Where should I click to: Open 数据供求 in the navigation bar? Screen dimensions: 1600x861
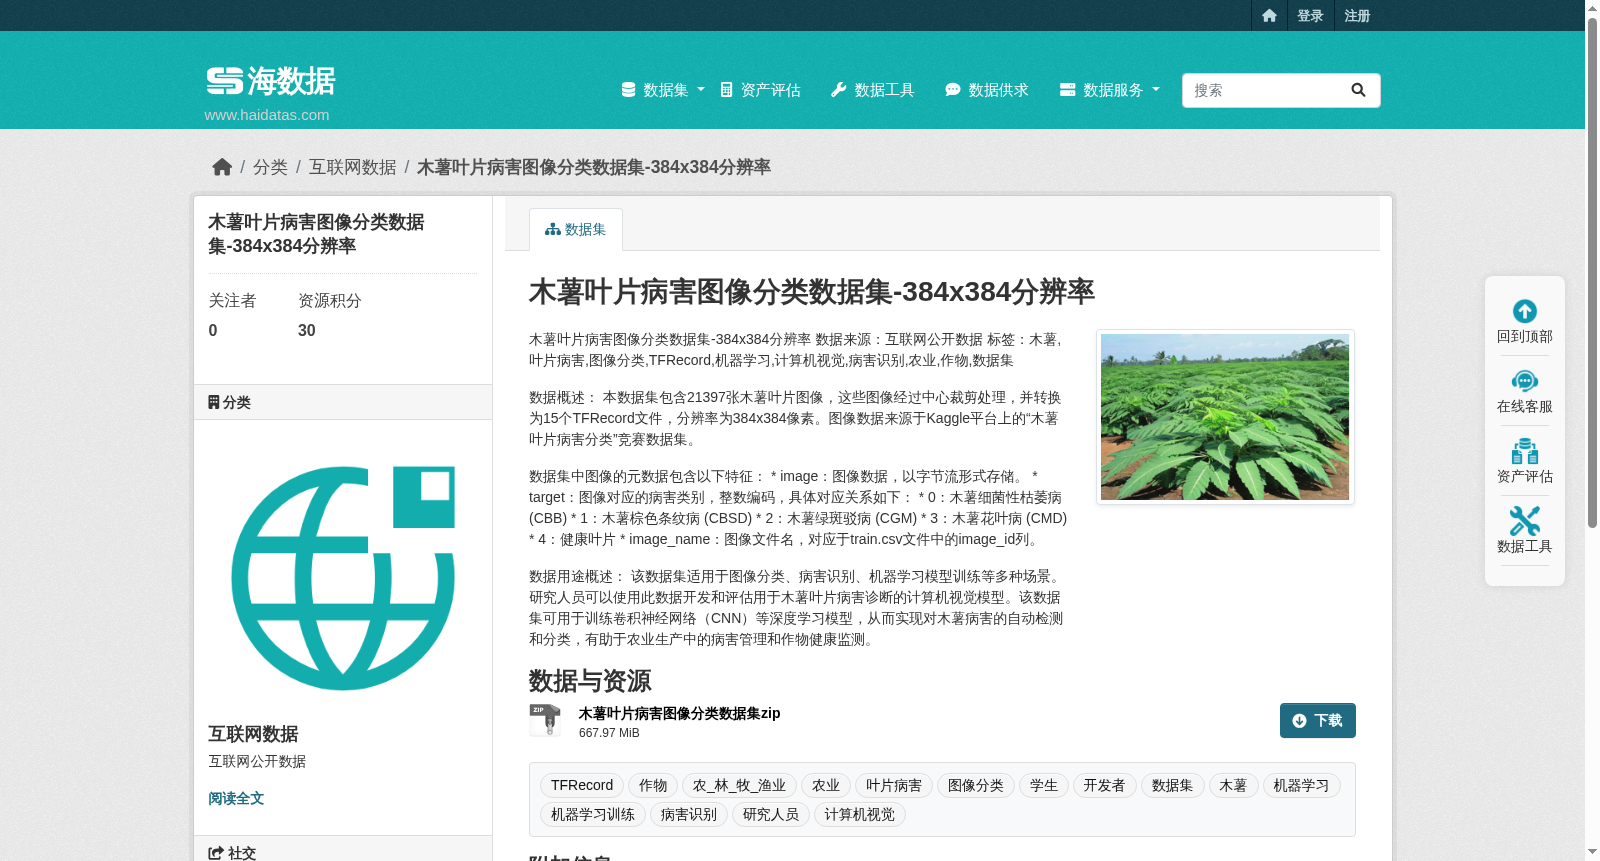pyautogui.click(x=986, y=90)
